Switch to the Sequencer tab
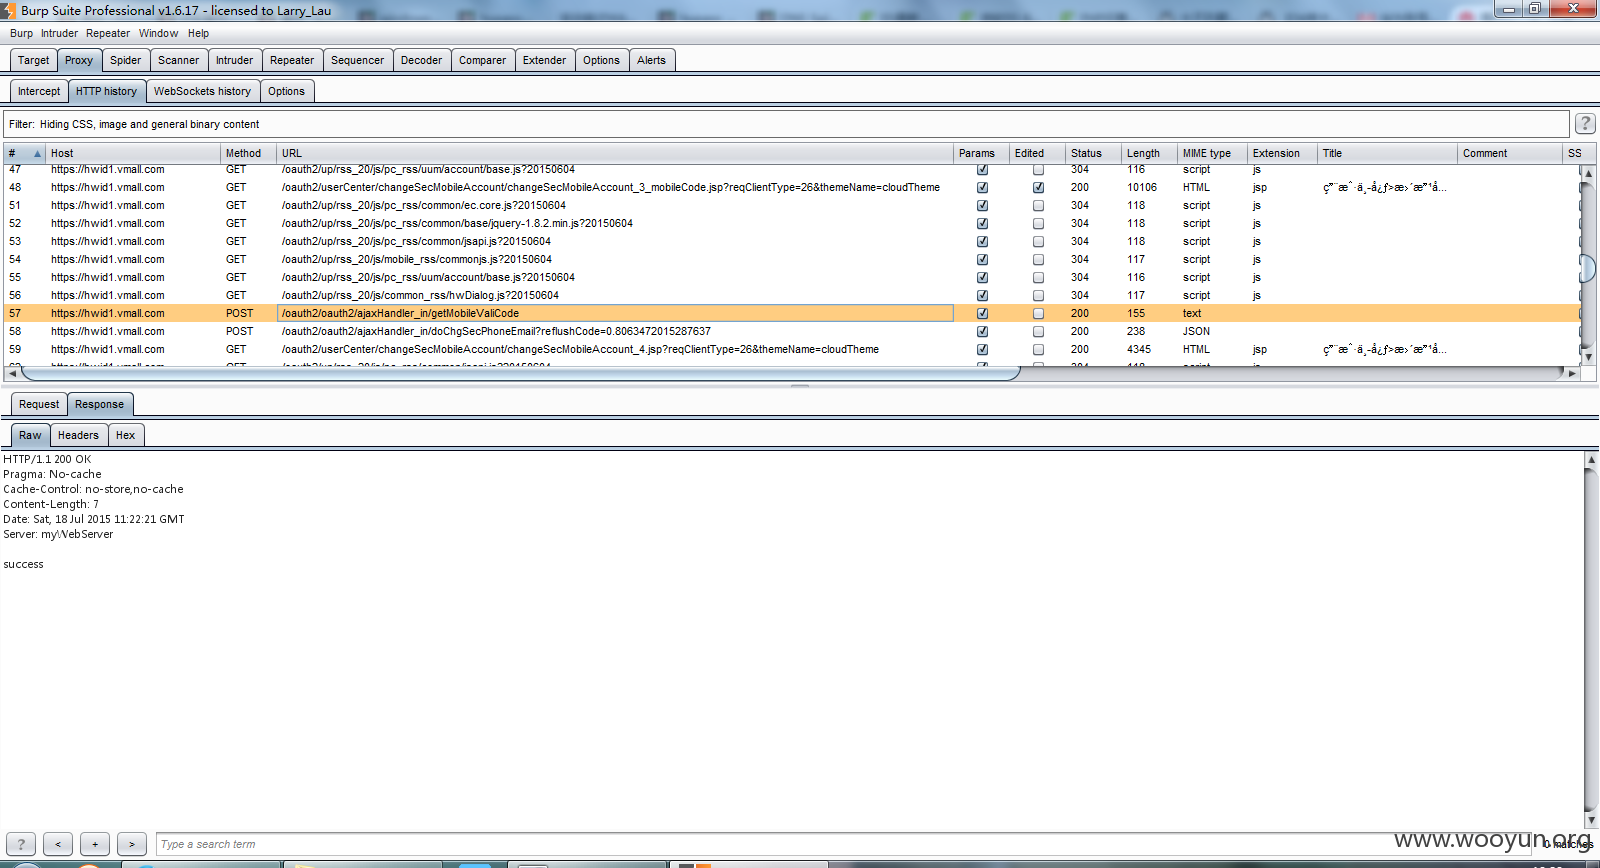Screen dimensions: 1600x868 pyautogui.click(x=357, y=60)
